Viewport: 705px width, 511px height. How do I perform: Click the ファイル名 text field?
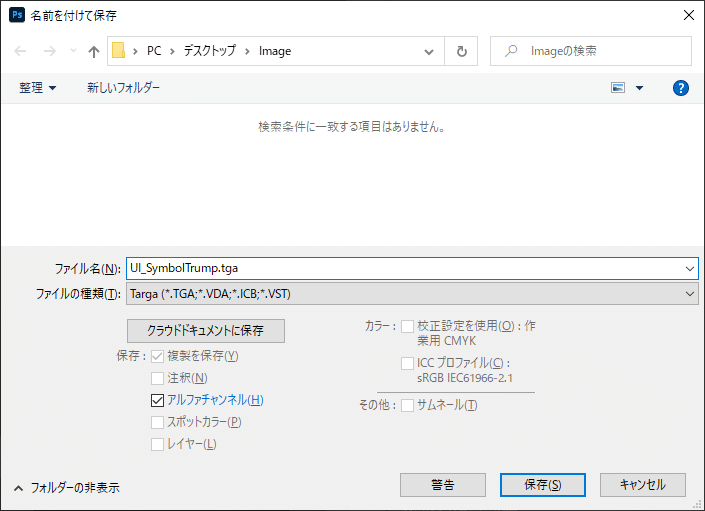point(412,268)
